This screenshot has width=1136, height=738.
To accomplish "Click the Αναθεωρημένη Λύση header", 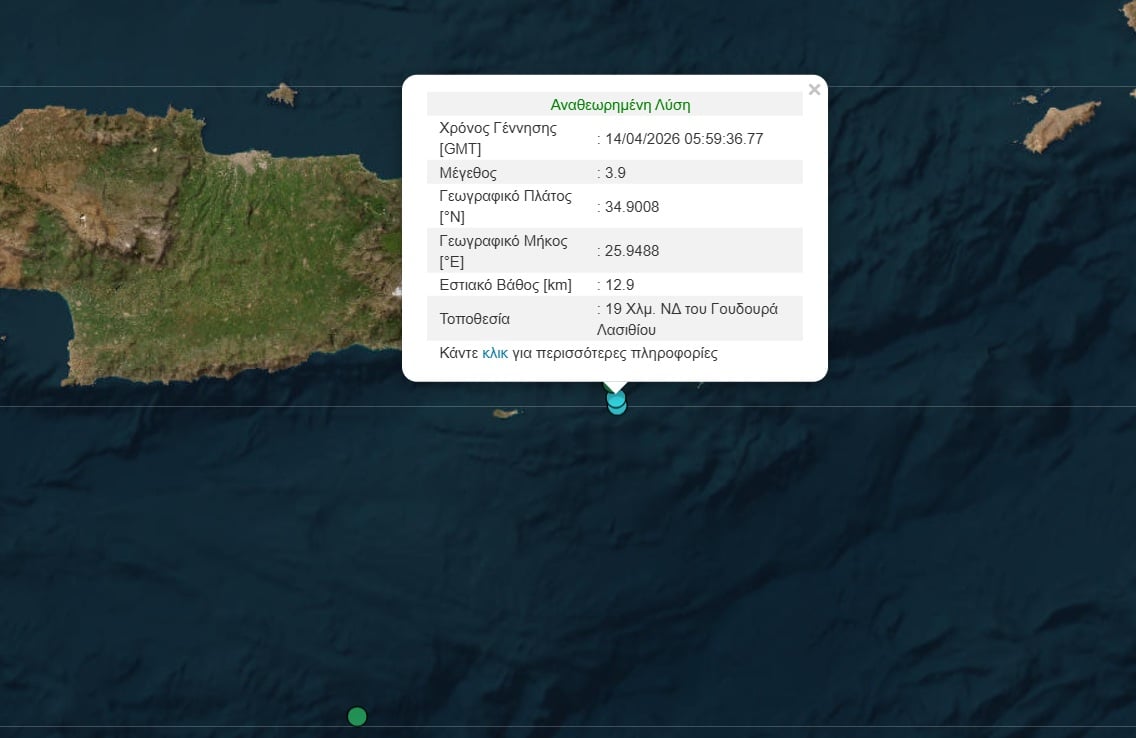I will (620, 104).
